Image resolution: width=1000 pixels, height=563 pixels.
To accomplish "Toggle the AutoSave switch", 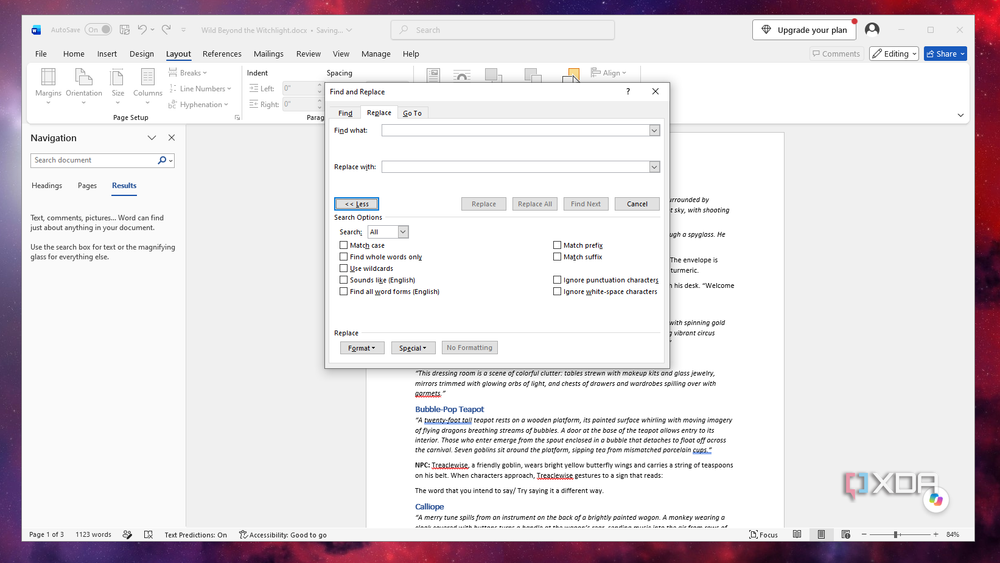I will (x=98, y=30).
